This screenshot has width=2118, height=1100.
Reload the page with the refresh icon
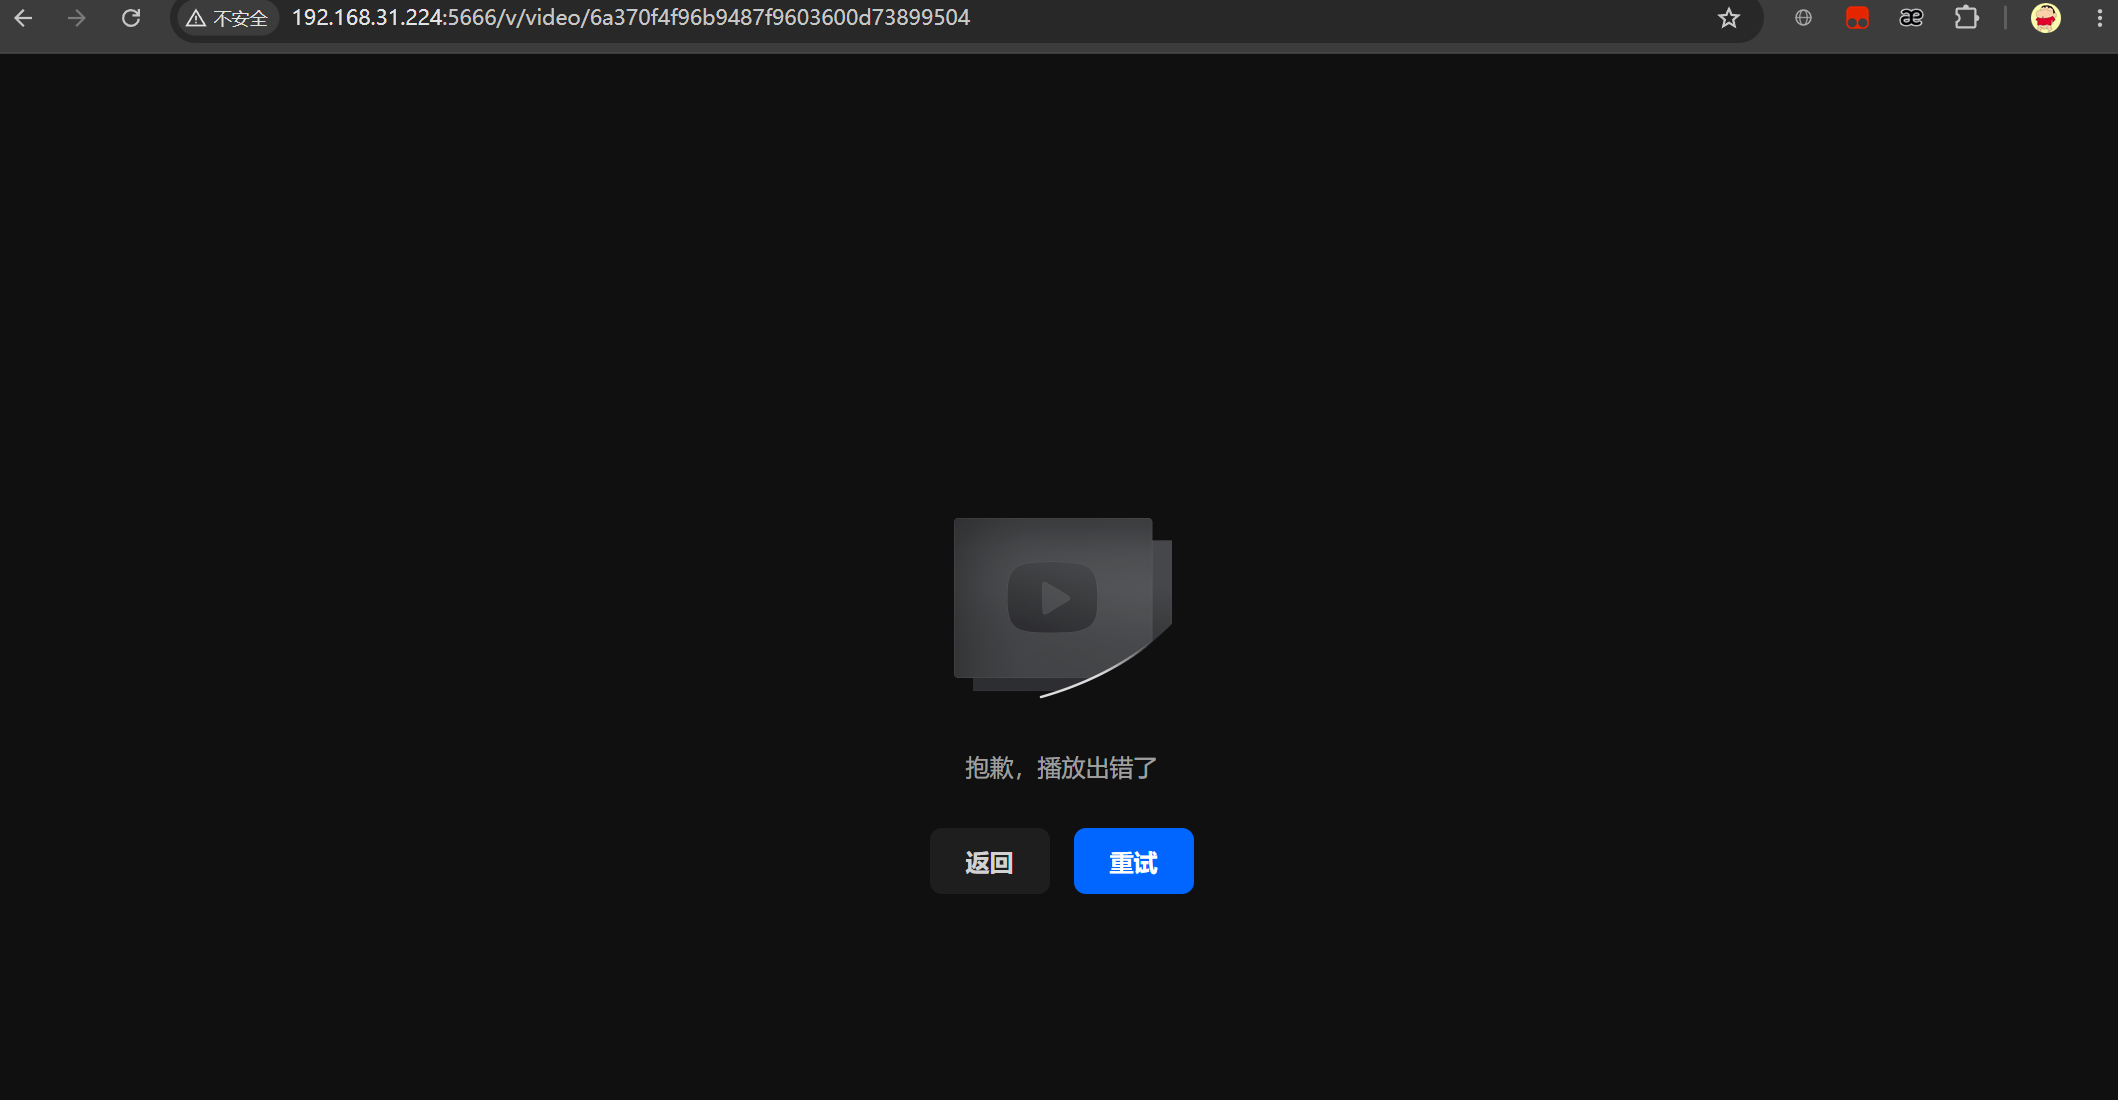point(131,18)
